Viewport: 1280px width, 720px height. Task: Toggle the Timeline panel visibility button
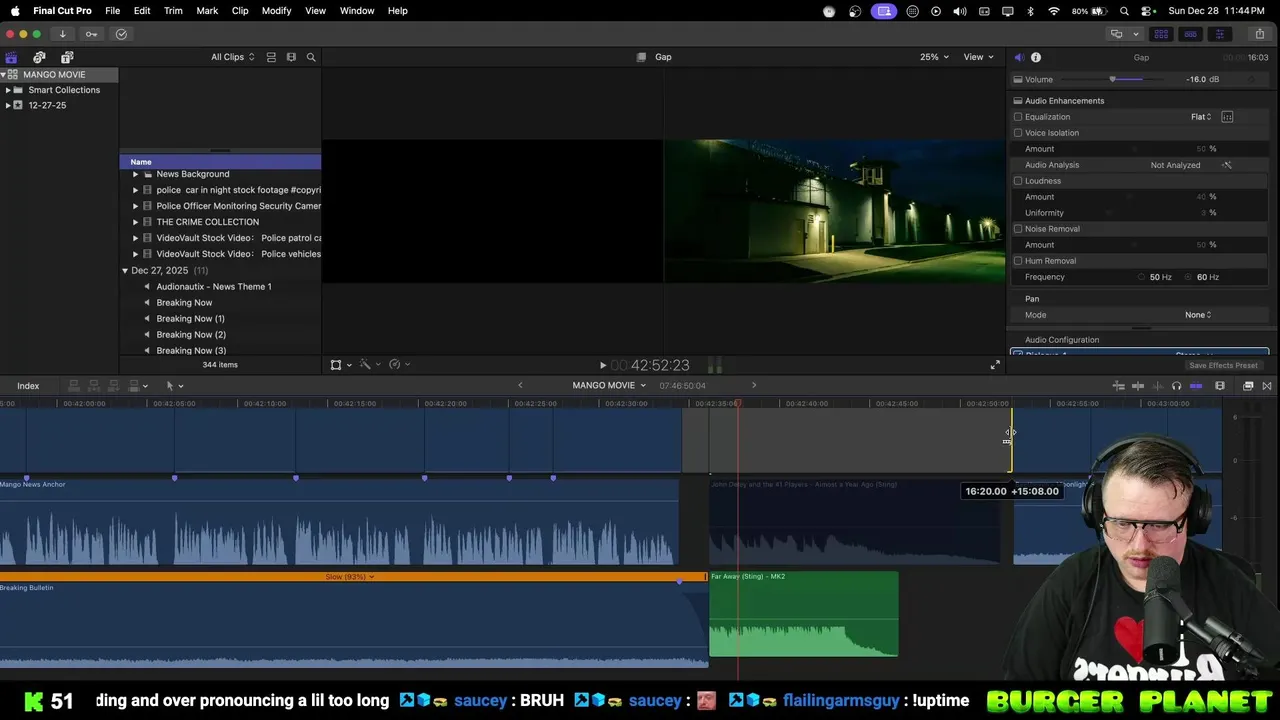(1190, 34)
